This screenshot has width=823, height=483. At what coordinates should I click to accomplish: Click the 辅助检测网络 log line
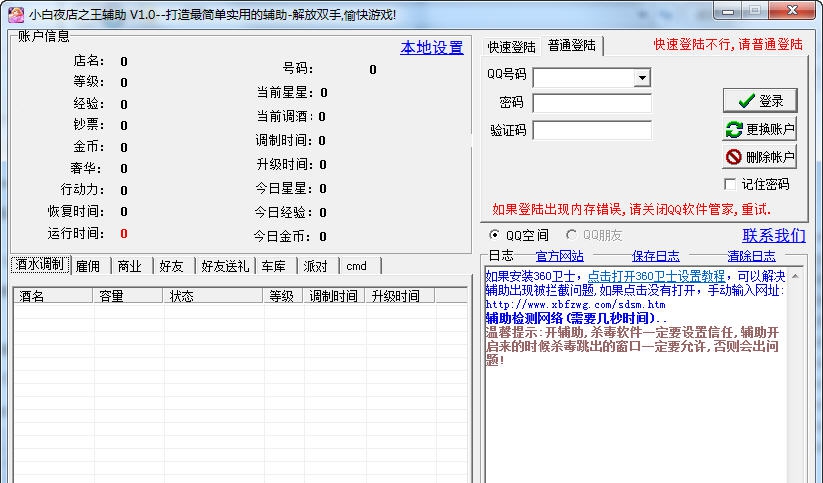coord(576,318)
